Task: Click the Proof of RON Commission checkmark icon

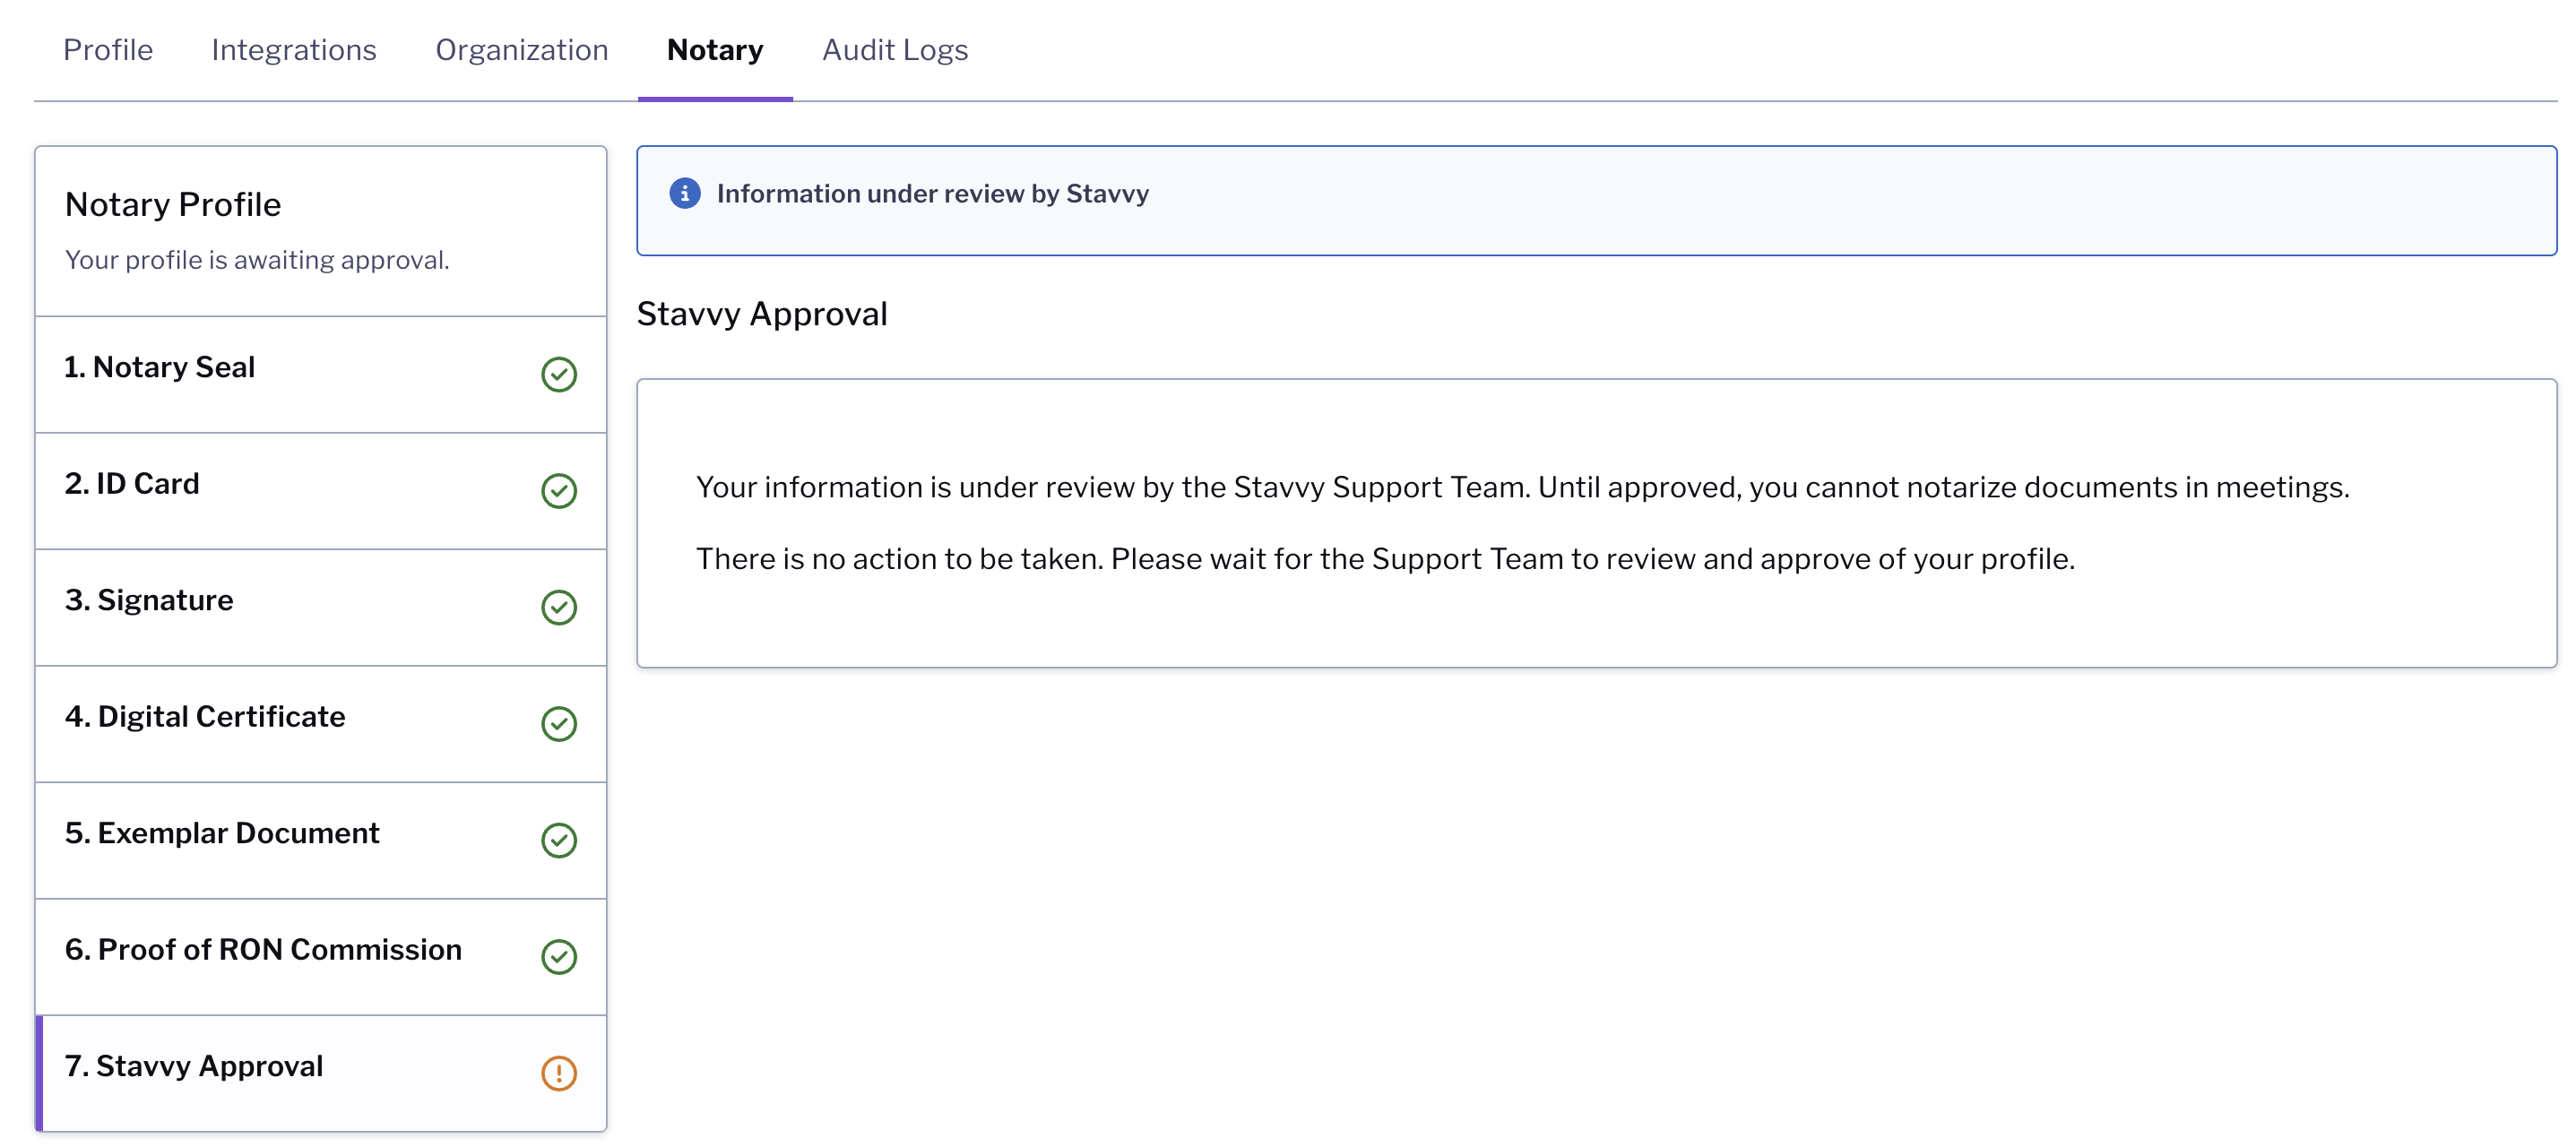Action: click(x=559, y=957)
